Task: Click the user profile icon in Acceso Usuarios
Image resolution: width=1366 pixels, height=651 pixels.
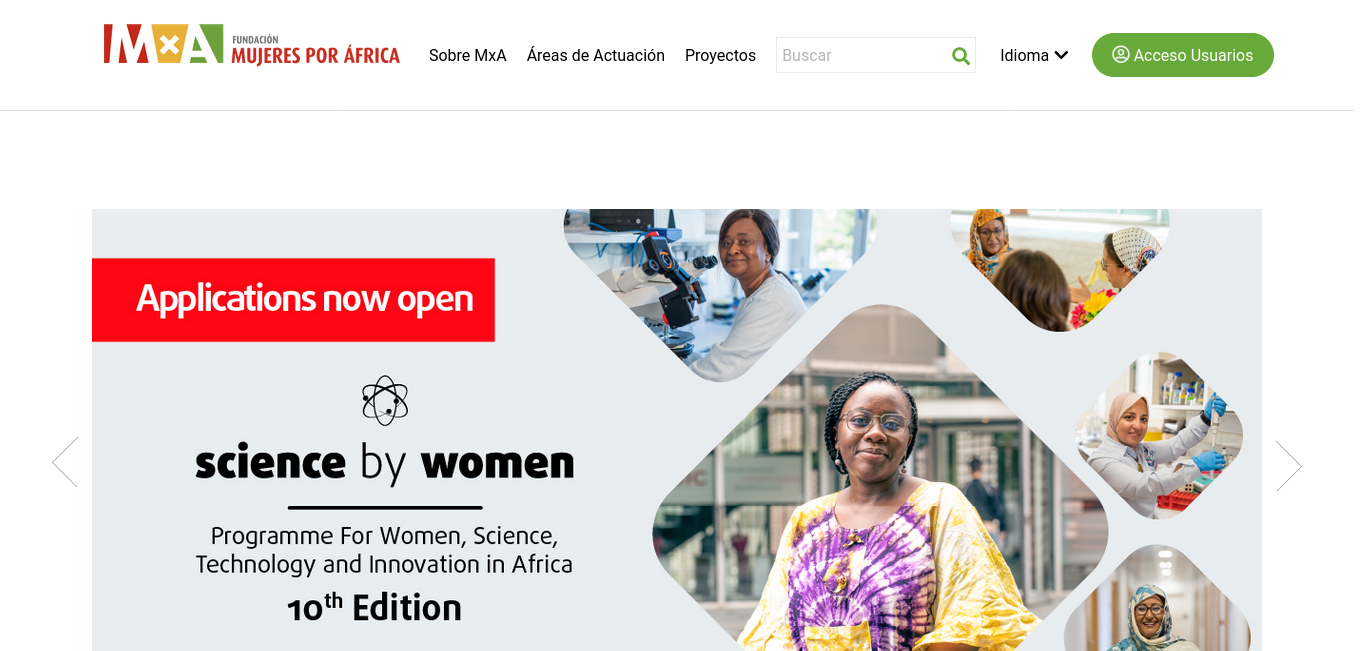Action: pyautogui.click(x=1121, y=54)
